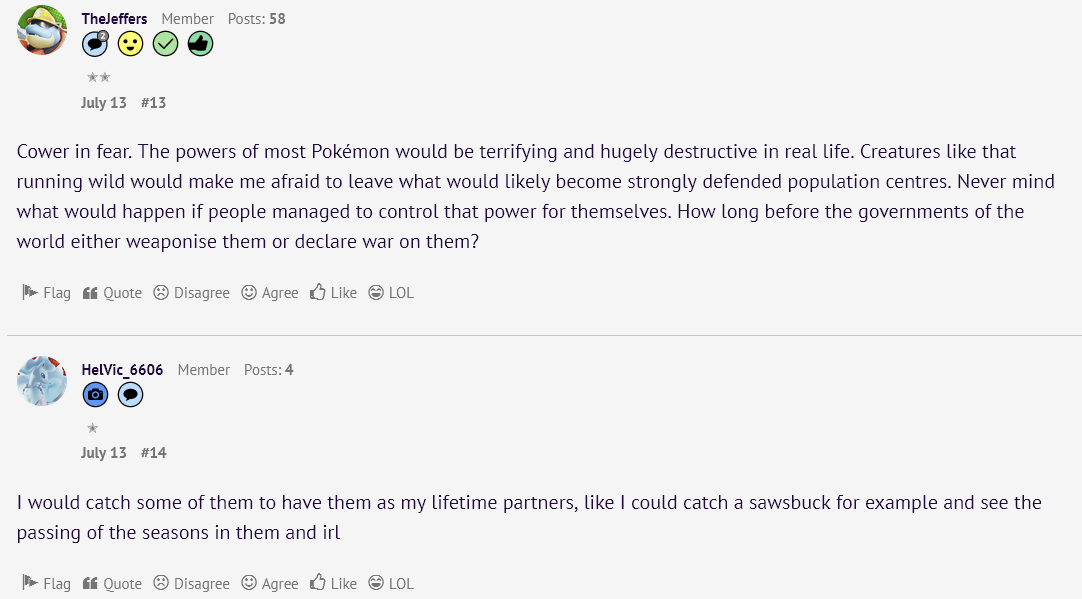Open TheJeffers profile avatar
Image resolution: width=1082 pixels, height=599 pixels.
point(42,29)
